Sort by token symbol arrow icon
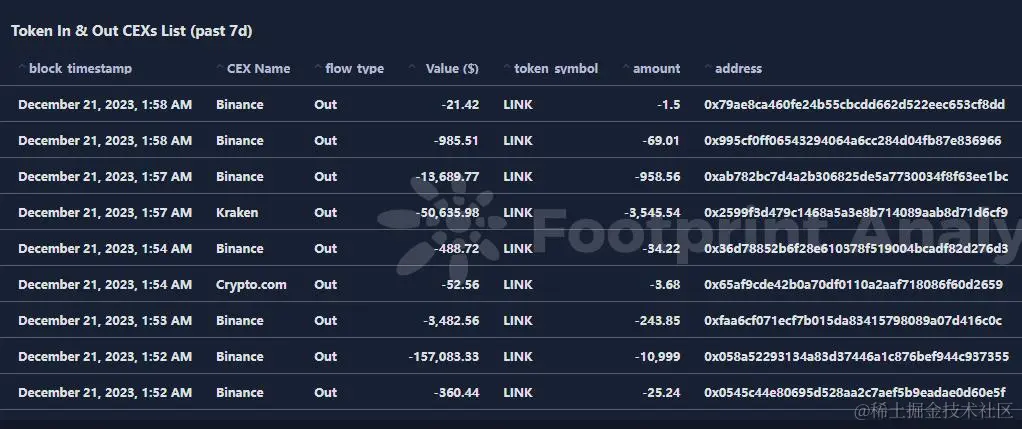 coord(507,67)
